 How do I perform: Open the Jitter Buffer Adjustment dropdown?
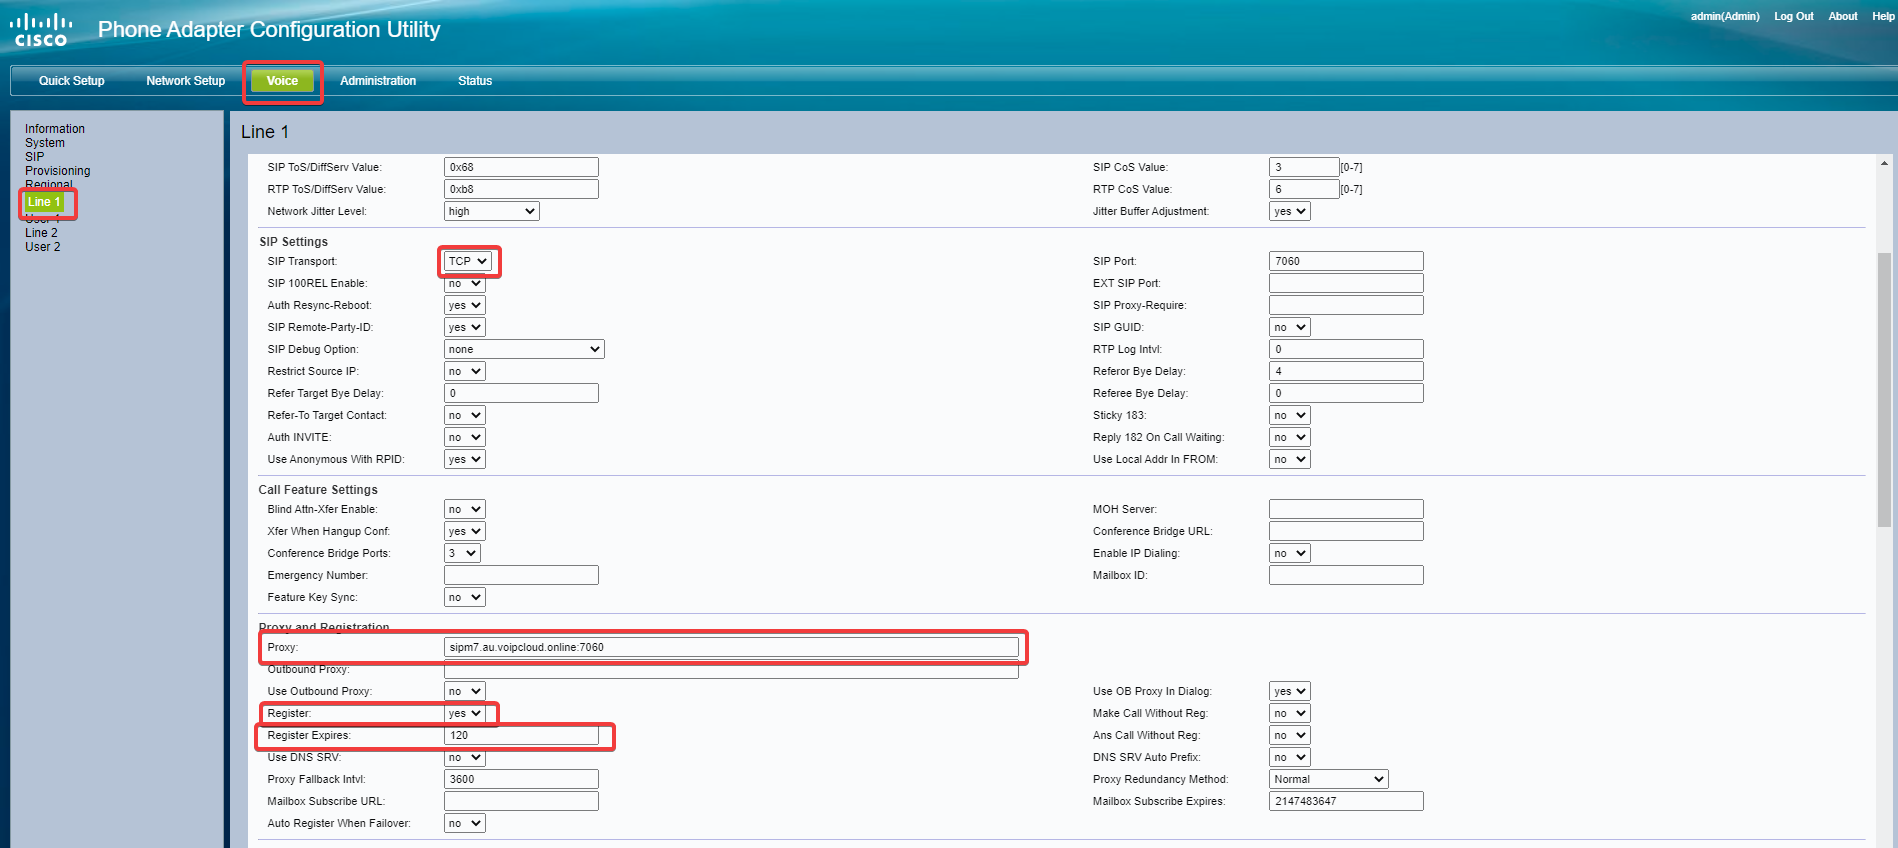[1290, 211]
